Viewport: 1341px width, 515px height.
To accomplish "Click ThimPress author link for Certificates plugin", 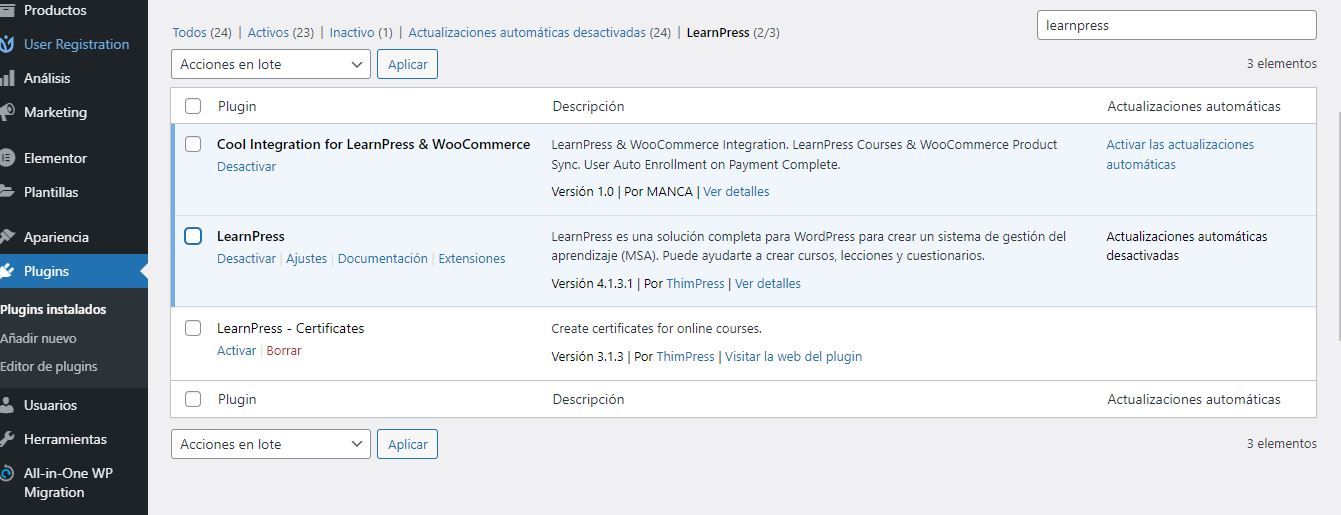I will coord(686,356).
